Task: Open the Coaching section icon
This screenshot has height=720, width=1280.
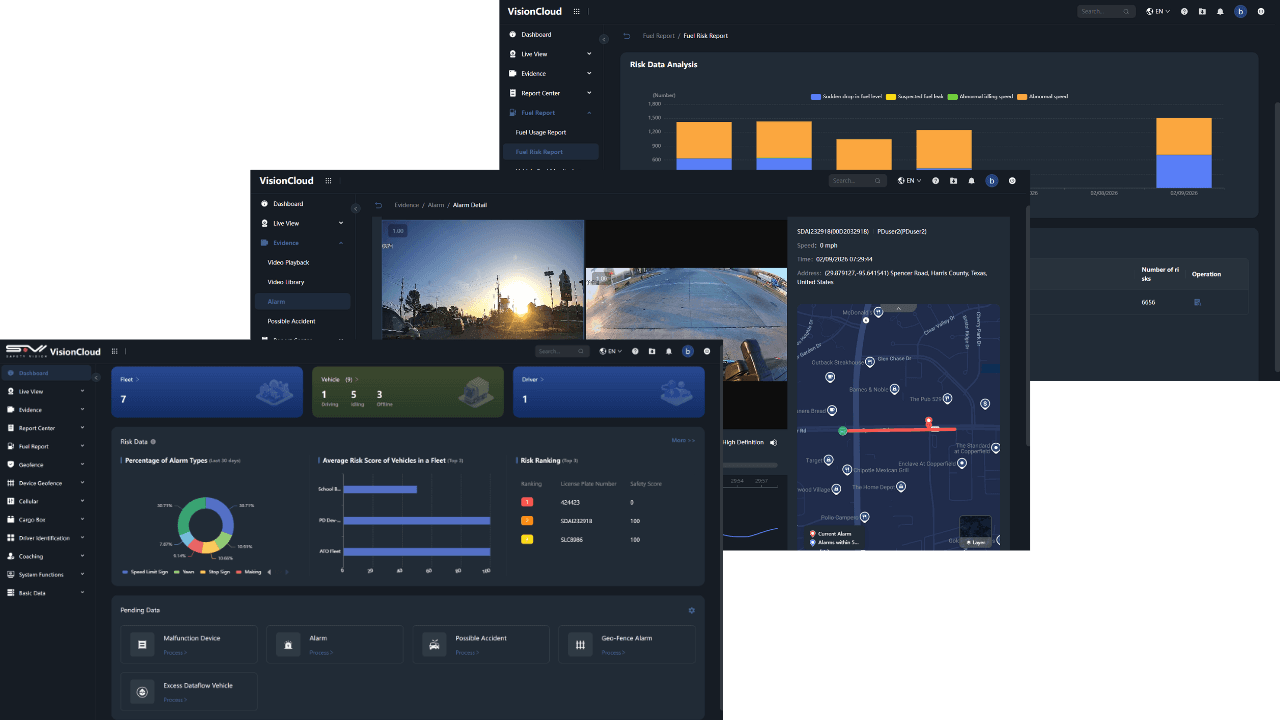Action: [12, 556]
